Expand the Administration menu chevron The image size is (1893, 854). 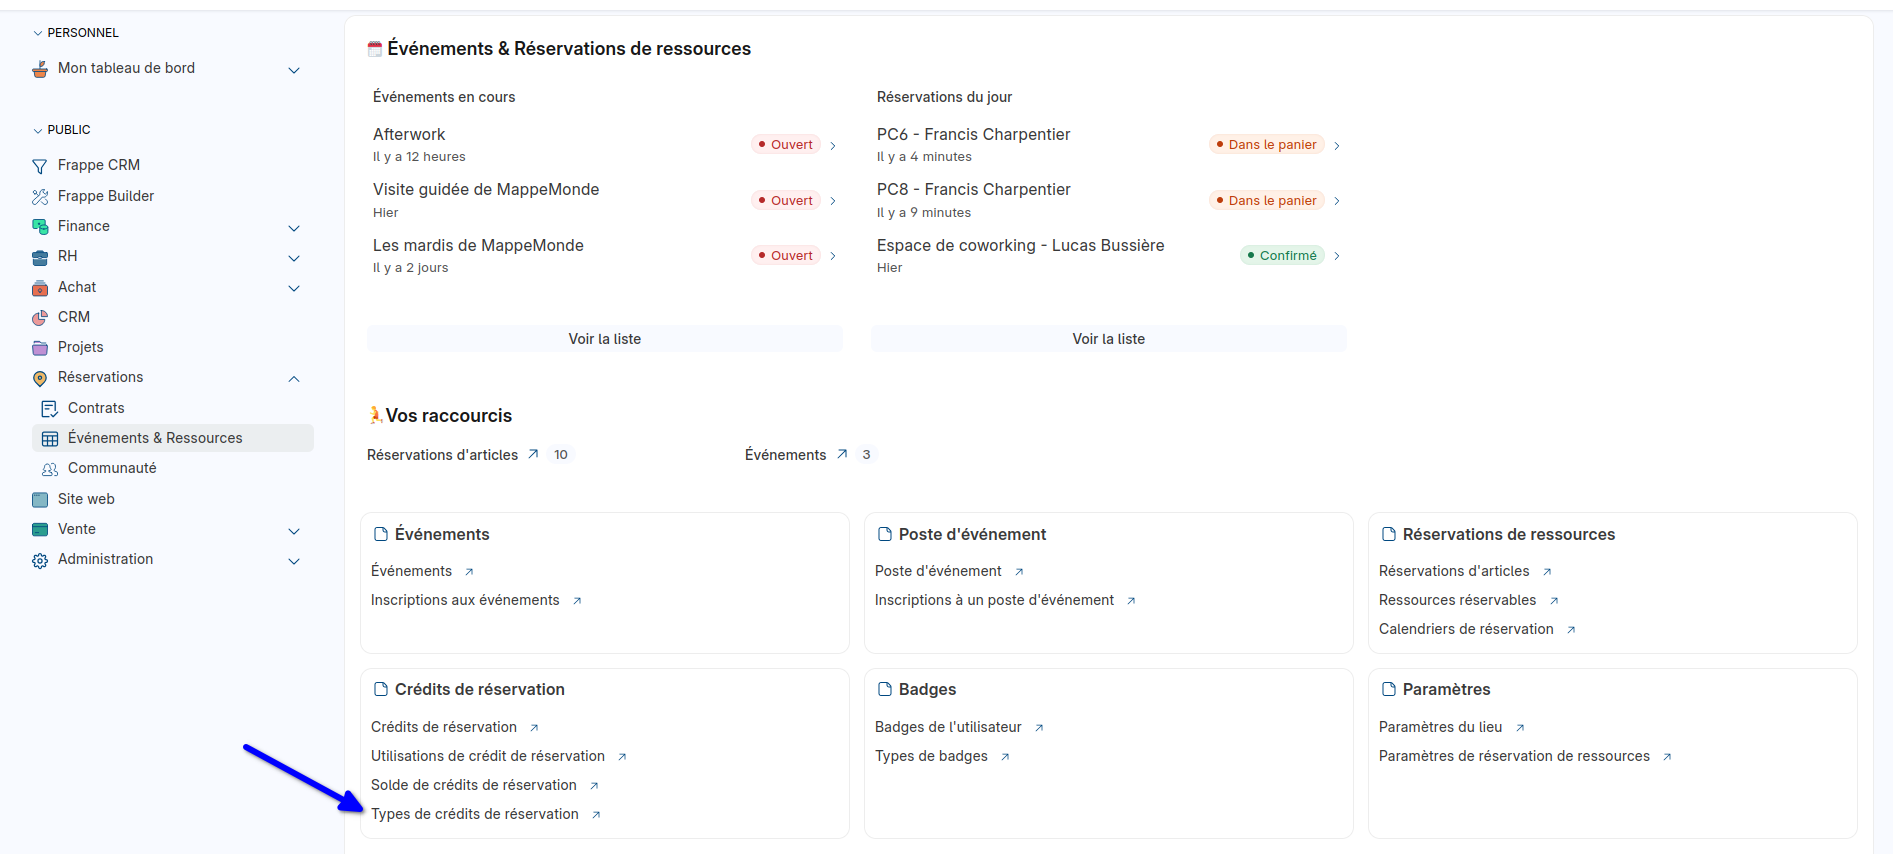(x=294, y=561)
